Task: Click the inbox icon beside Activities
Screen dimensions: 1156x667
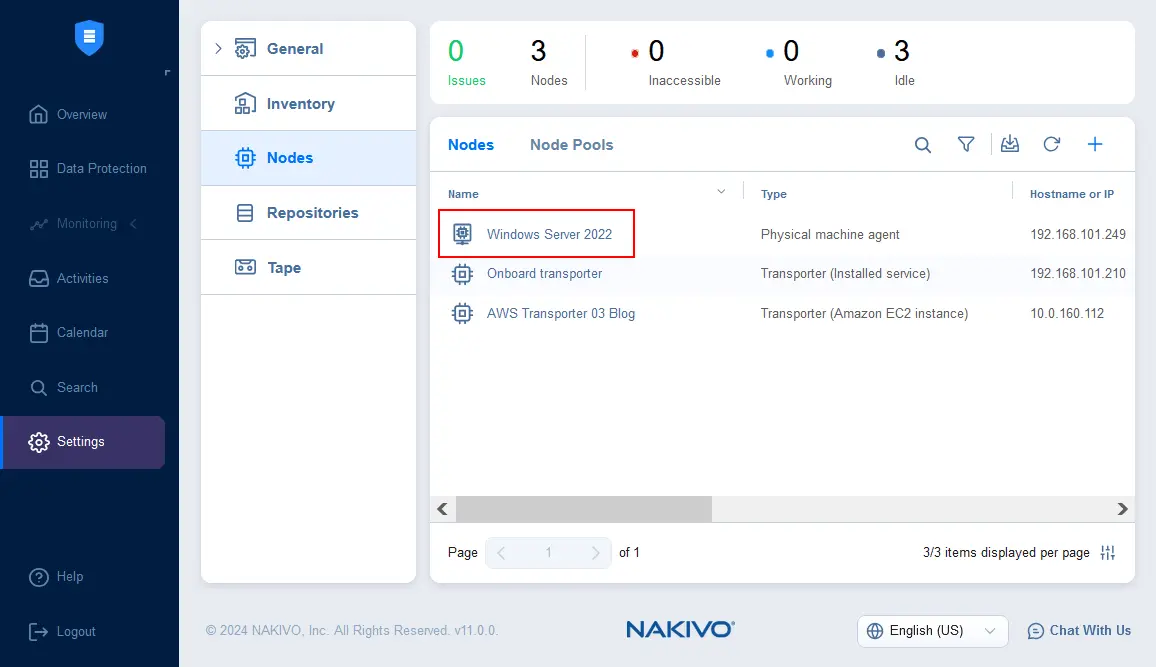Action: click(x=38, y=278)
